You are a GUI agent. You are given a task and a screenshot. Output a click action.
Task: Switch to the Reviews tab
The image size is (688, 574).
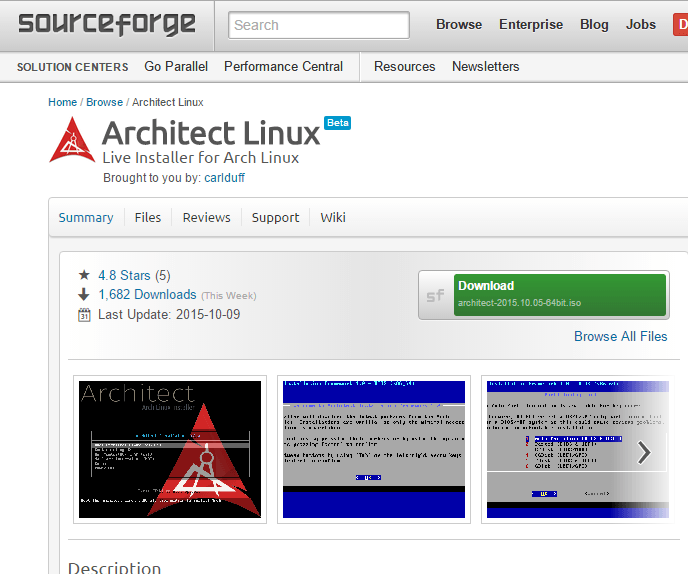207,218
